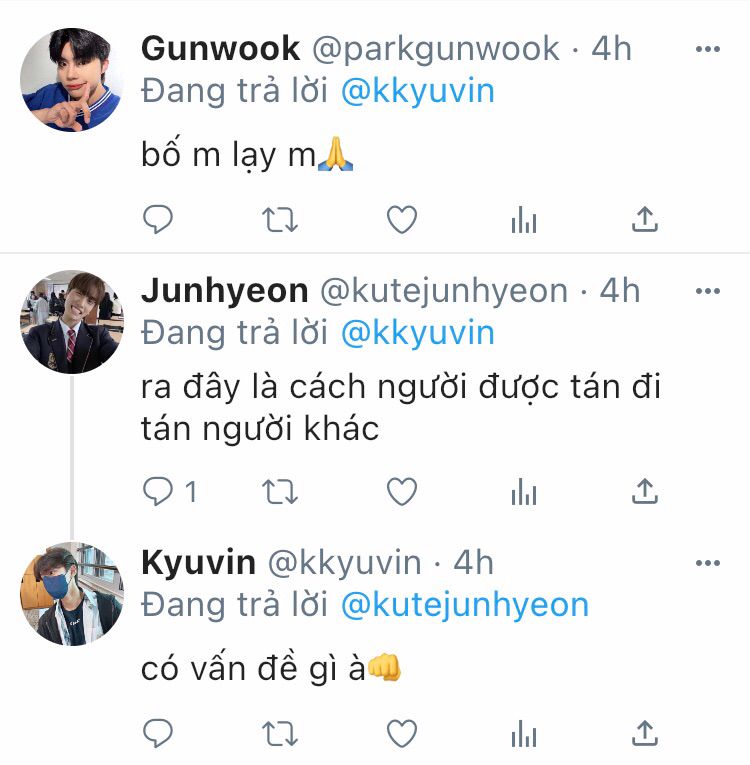Share Junhyeon's tweet

tap(645, 490)
